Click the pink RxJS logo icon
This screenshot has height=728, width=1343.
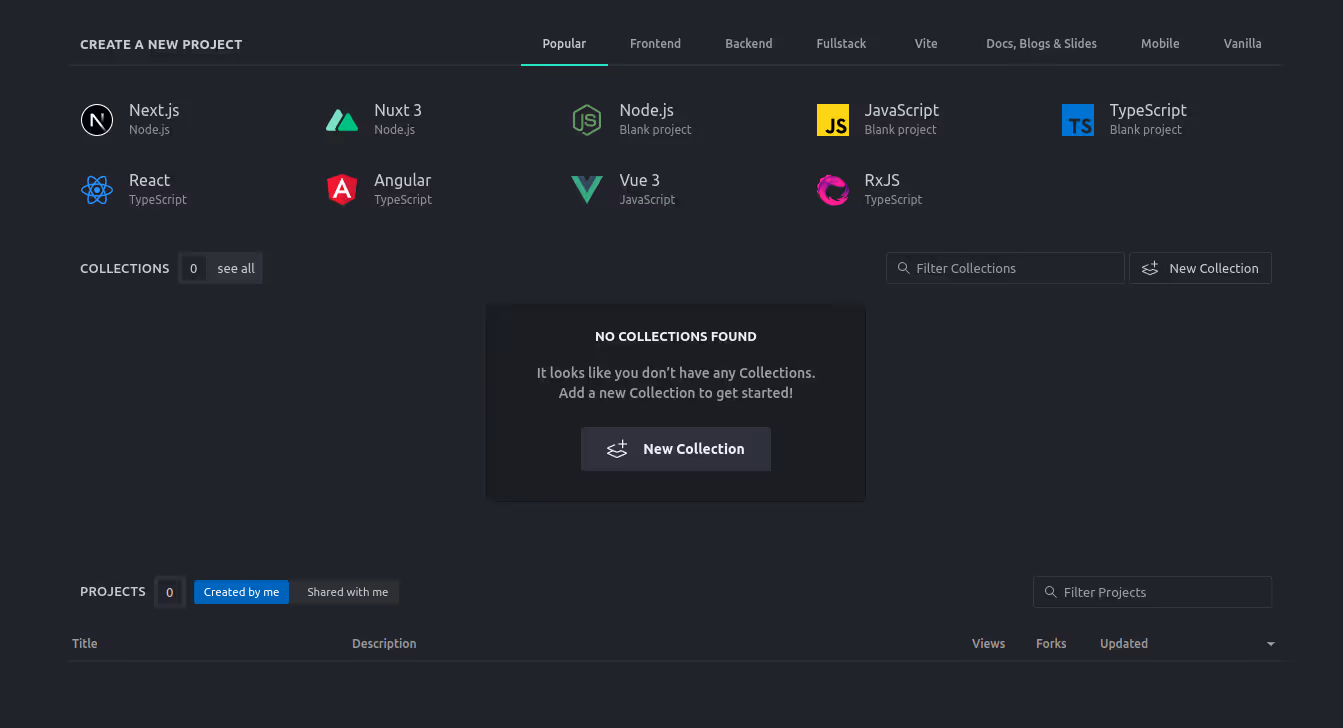pyautogui.click(x=833, y=190)
